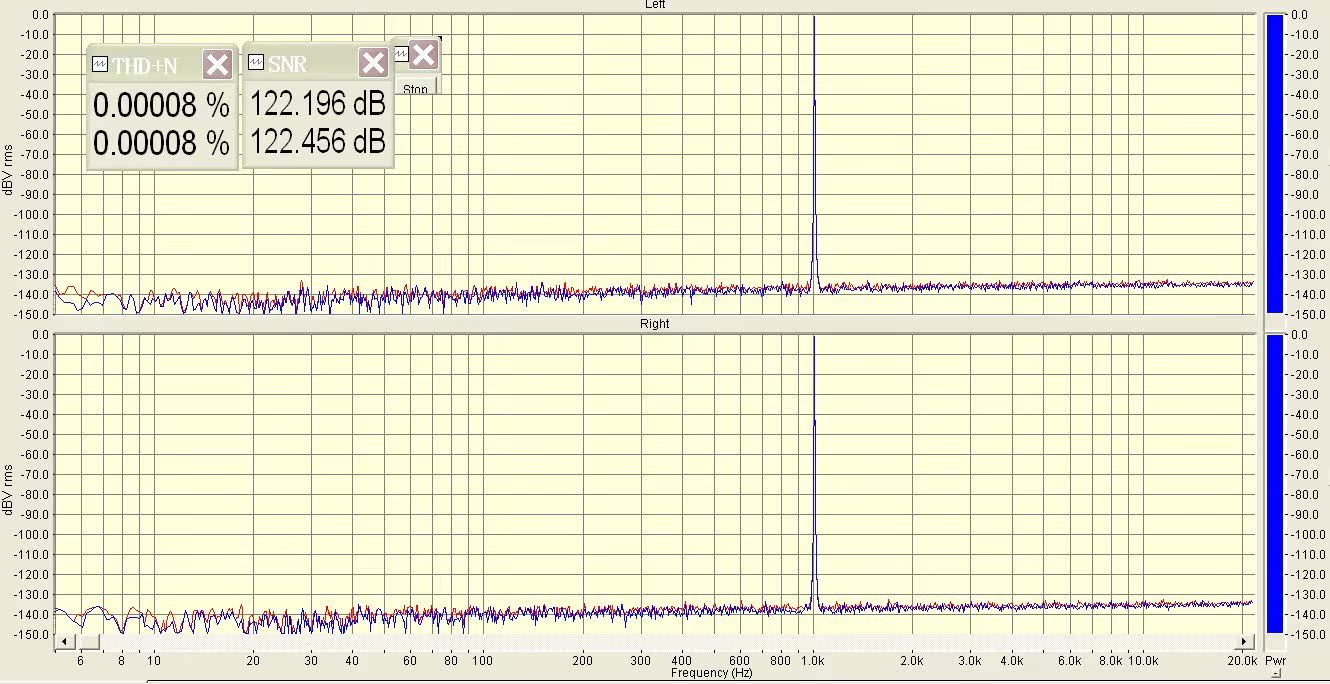Screen dimensions: 1330x684
Task: Click the left scroll arrow under the Right plot
Action: pyautogui.click(x=63, y=641)
